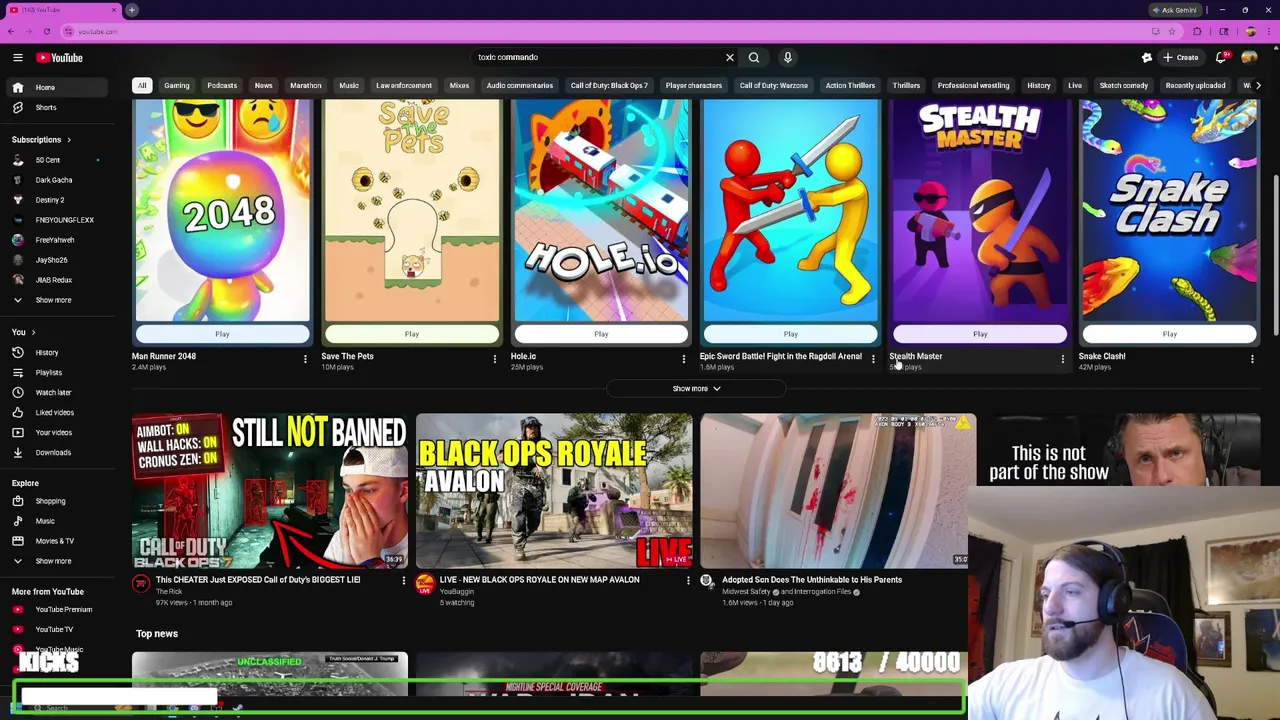Play the Hole.io game

point(601,334)
